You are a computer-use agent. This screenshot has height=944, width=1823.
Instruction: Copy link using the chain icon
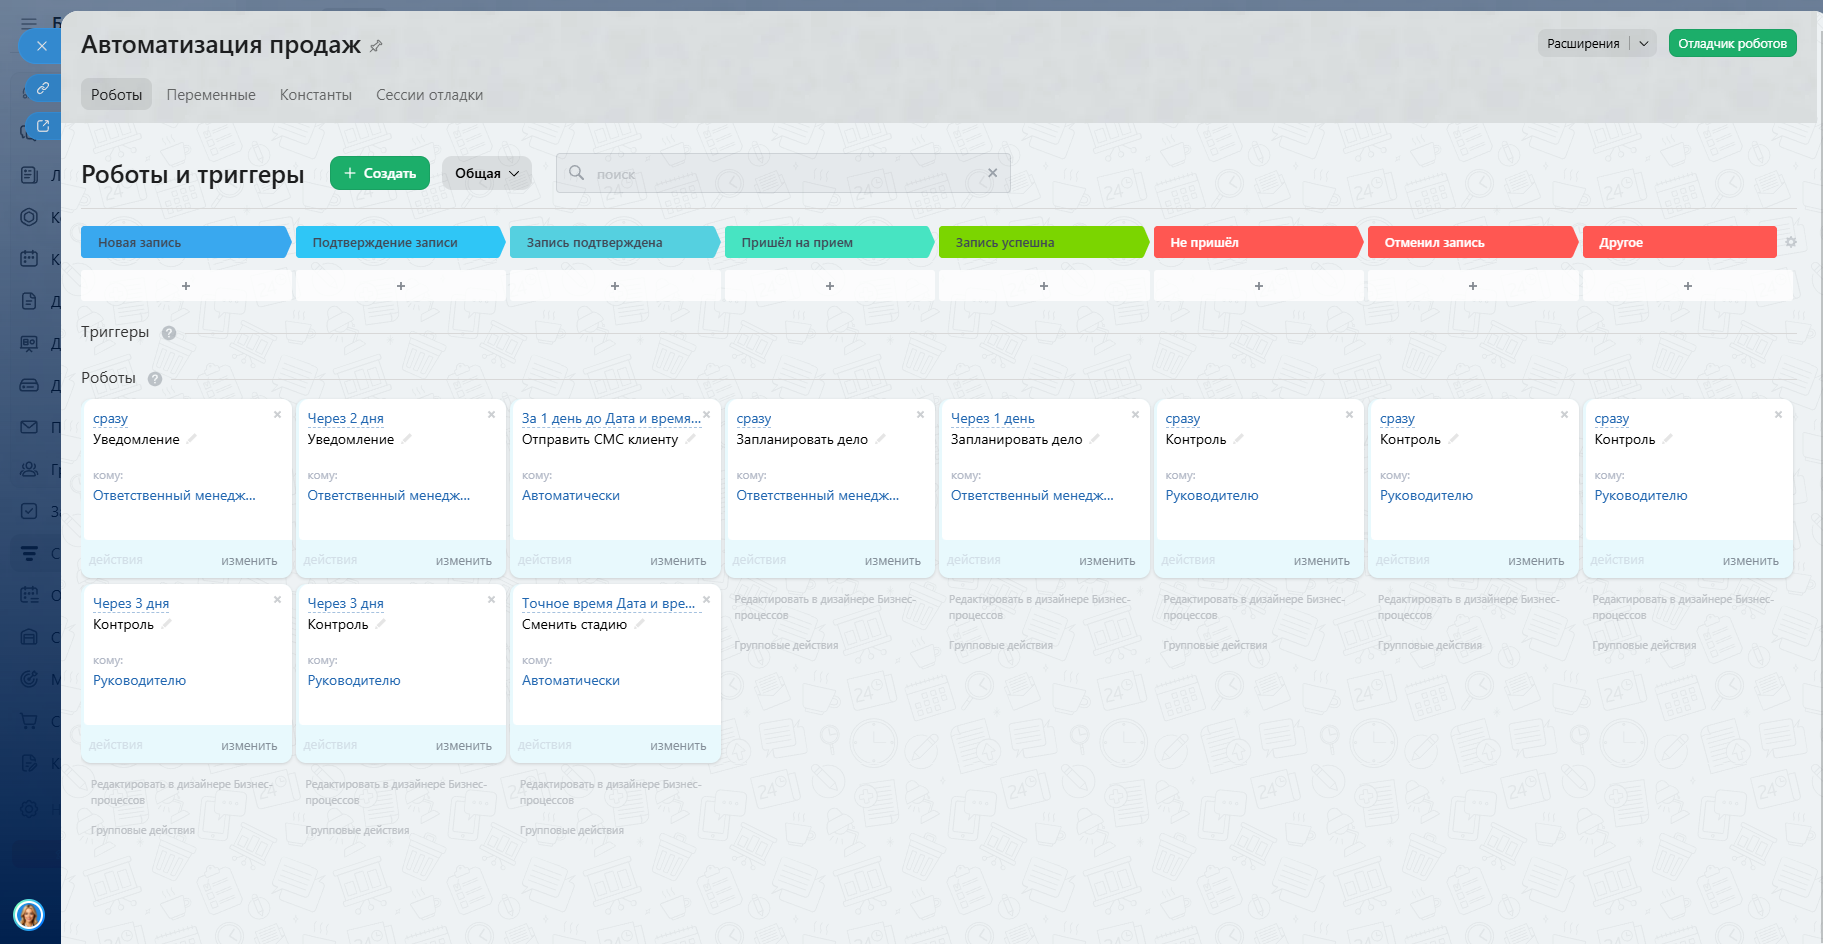click(x=43, y=88)
